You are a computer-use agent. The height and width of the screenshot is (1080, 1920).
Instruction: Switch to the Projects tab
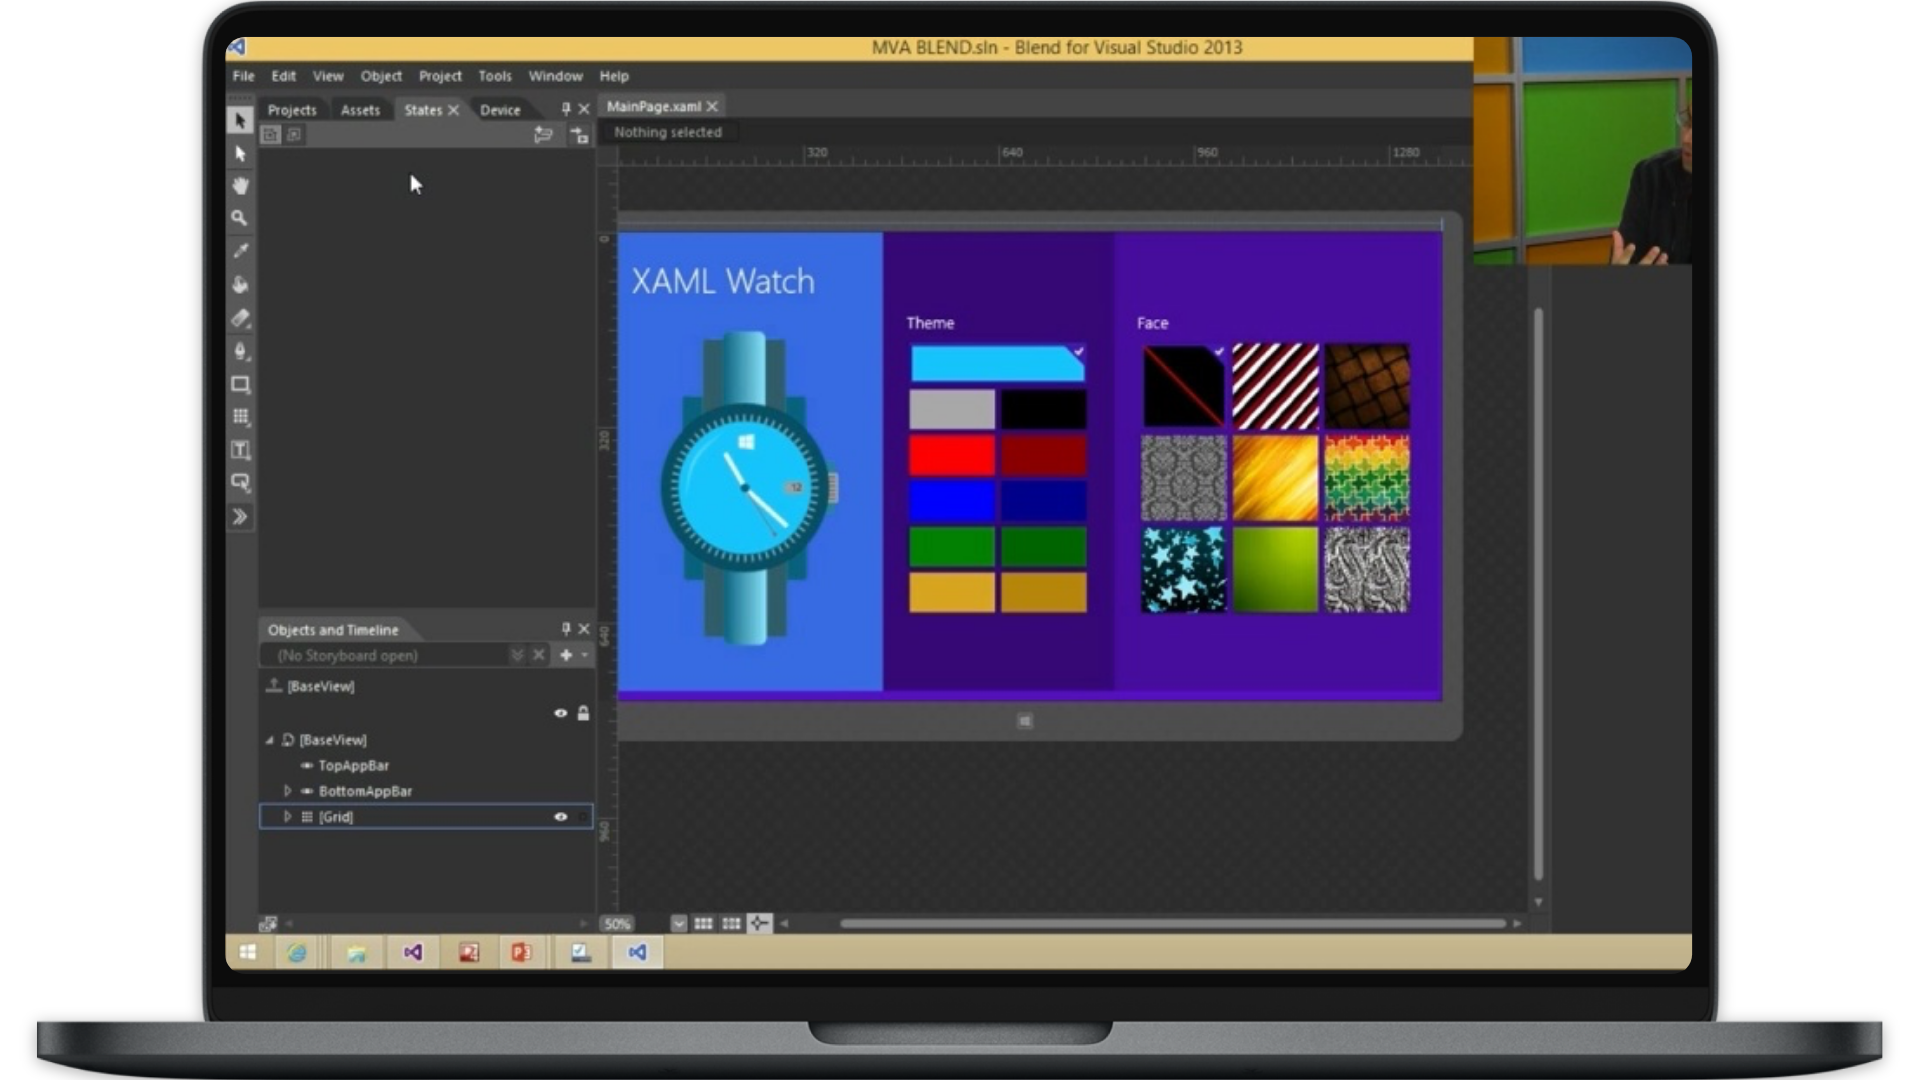tap(292, 110)
